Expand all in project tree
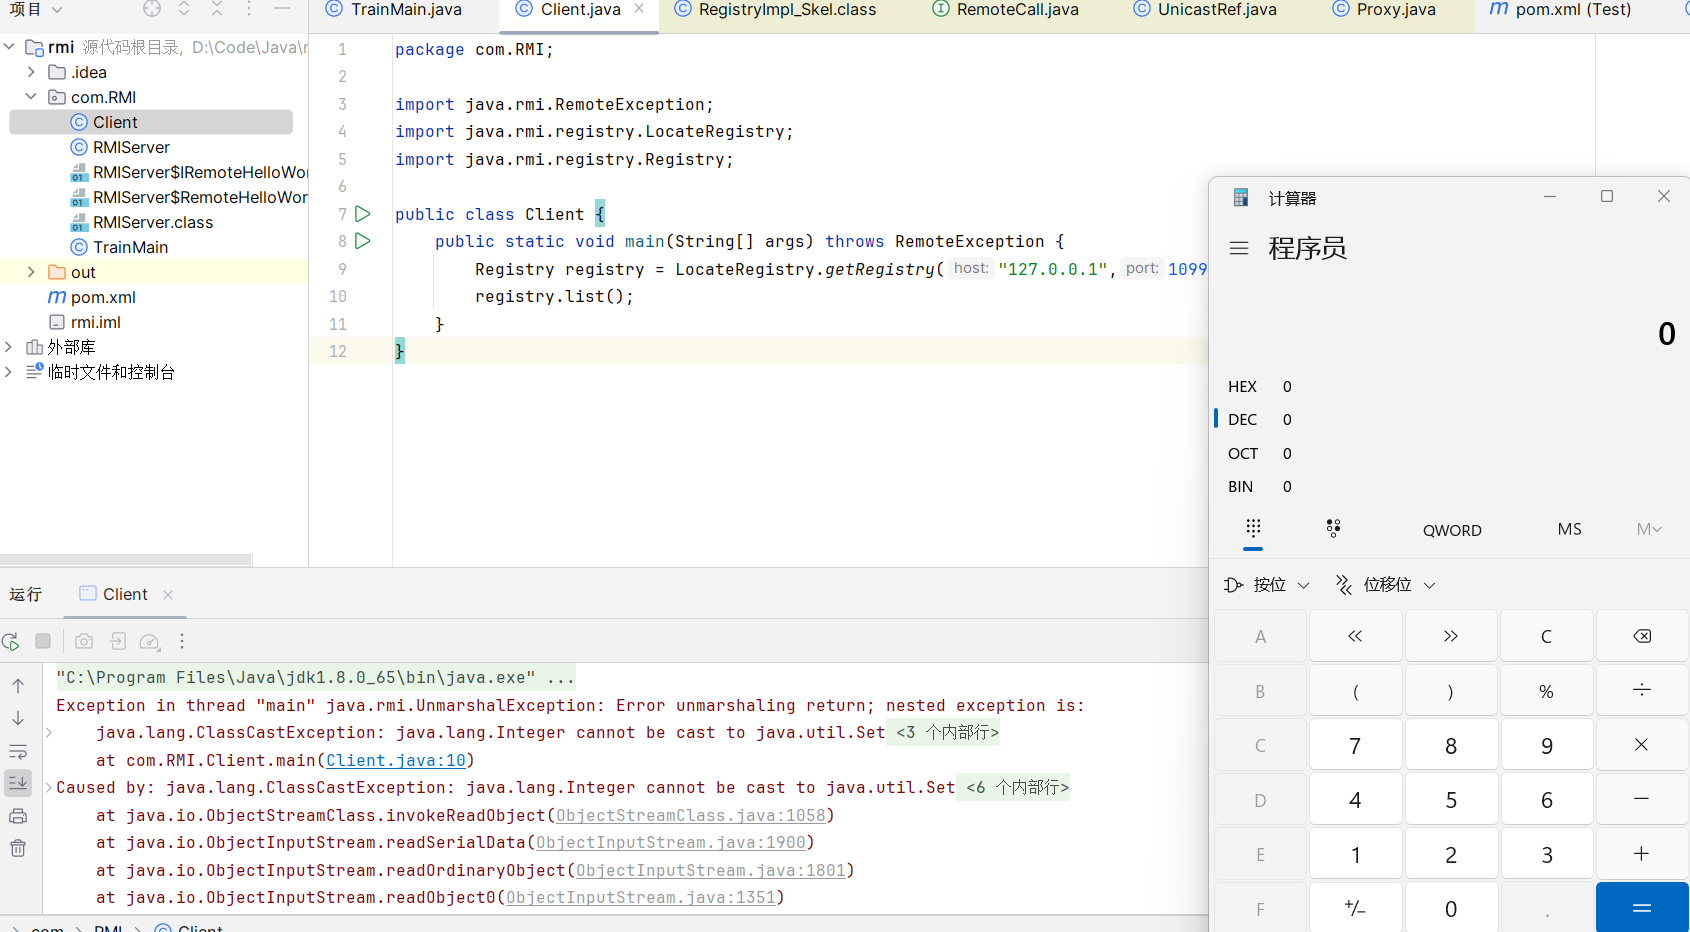Image resolution: width=1690 pixels, height=932 pixels. tap(184, 9)
